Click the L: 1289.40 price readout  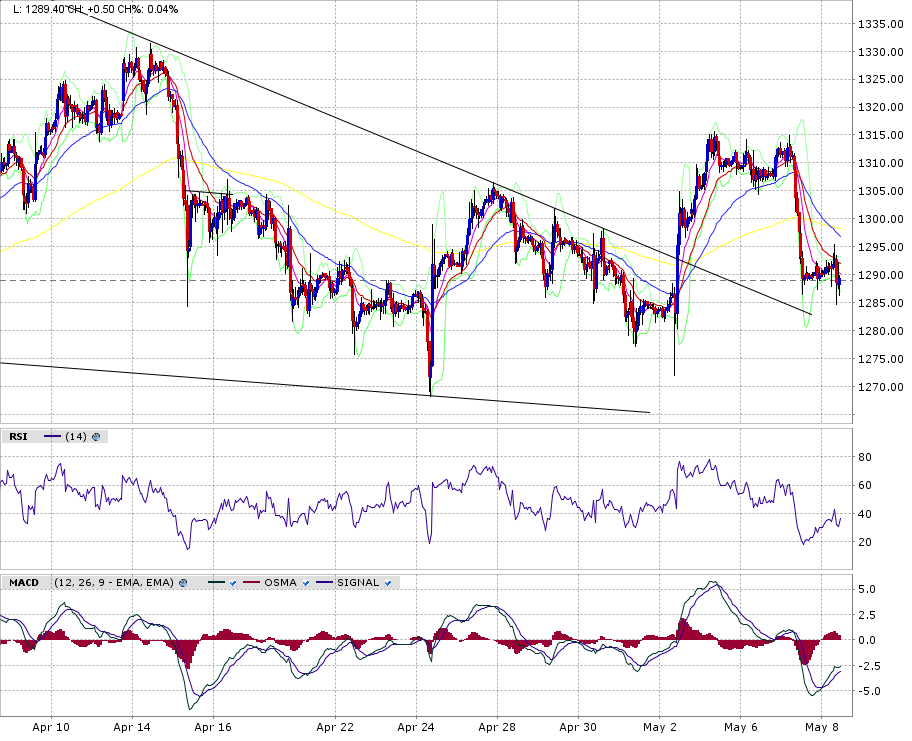click(38, 9)
